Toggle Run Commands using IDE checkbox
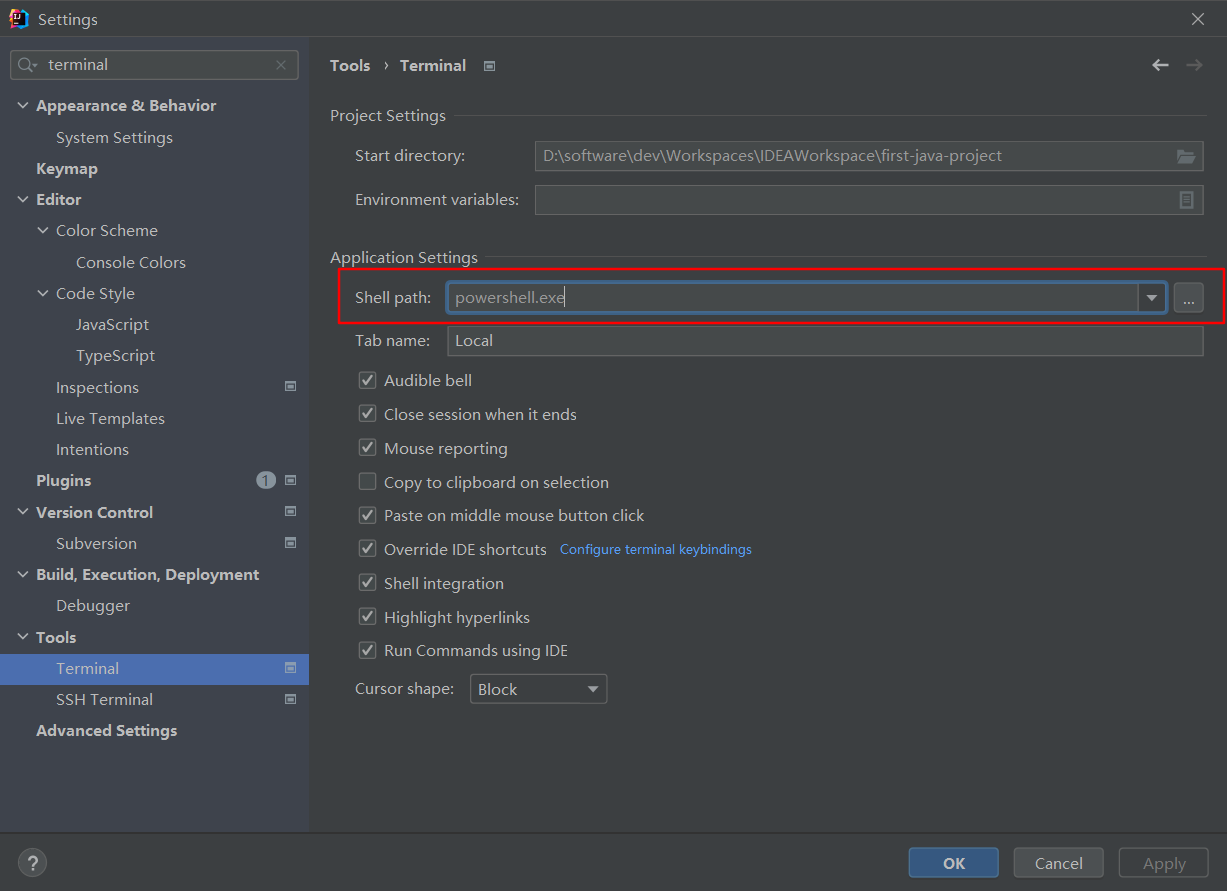Viewport: 1227px width, 891px height. click(367, 650)
